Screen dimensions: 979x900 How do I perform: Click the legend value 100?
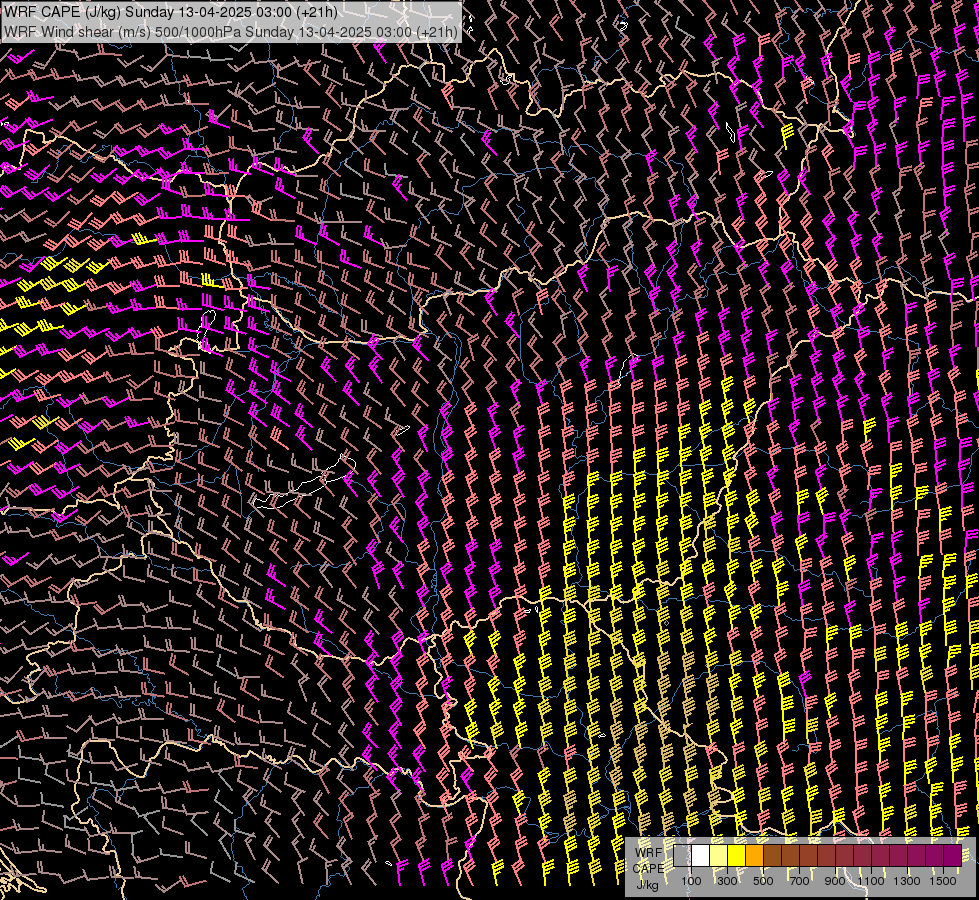[x=691, y=881]
